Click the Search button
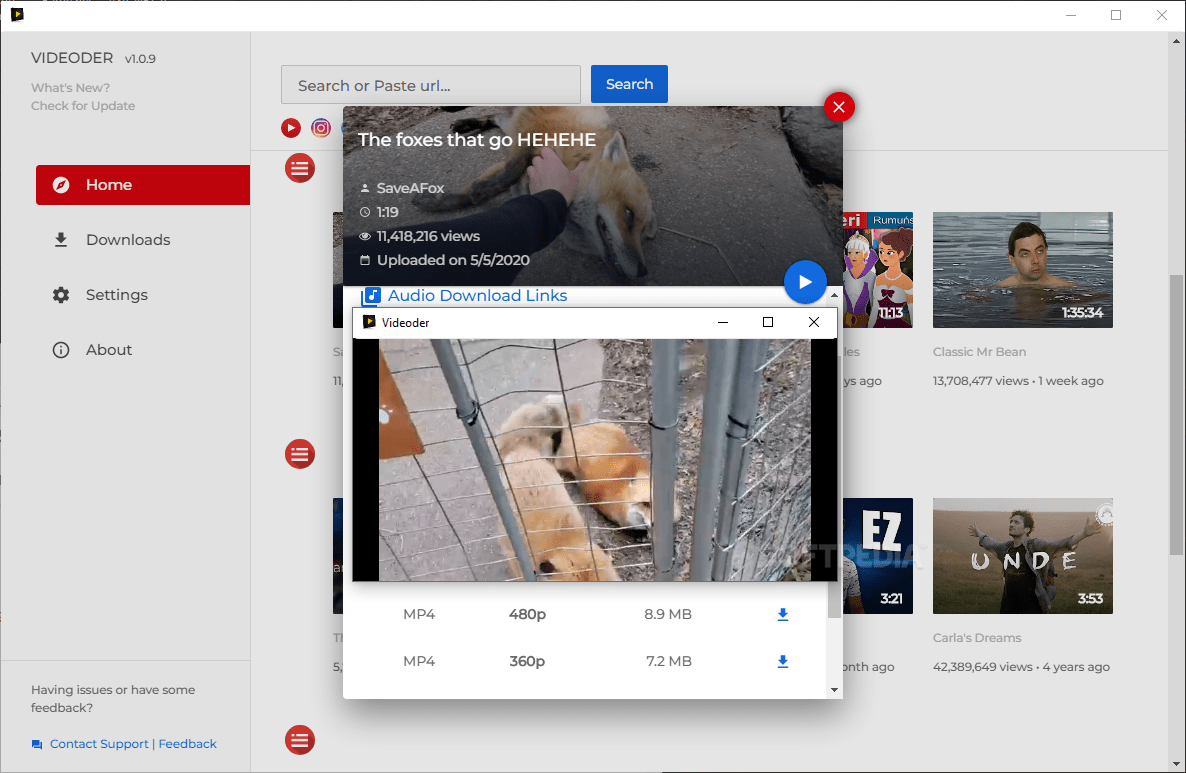The image size is (1186, 773). coord(629,84)
